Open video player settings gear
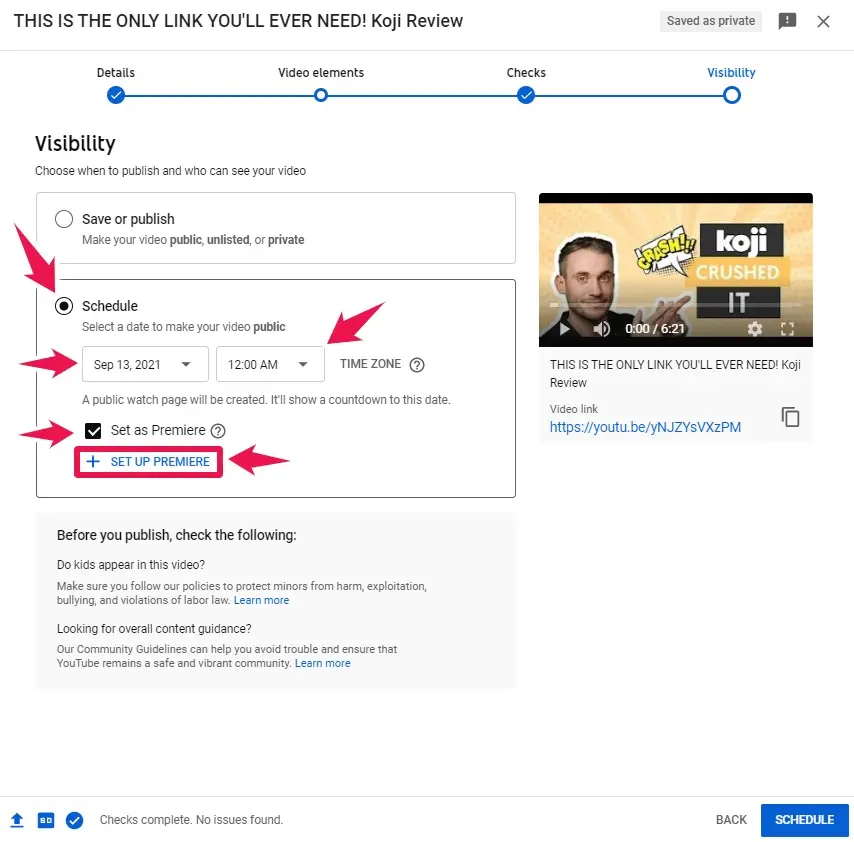Image resolution: width=854 pixels, height=842 pixels. [x=755, y=328]
